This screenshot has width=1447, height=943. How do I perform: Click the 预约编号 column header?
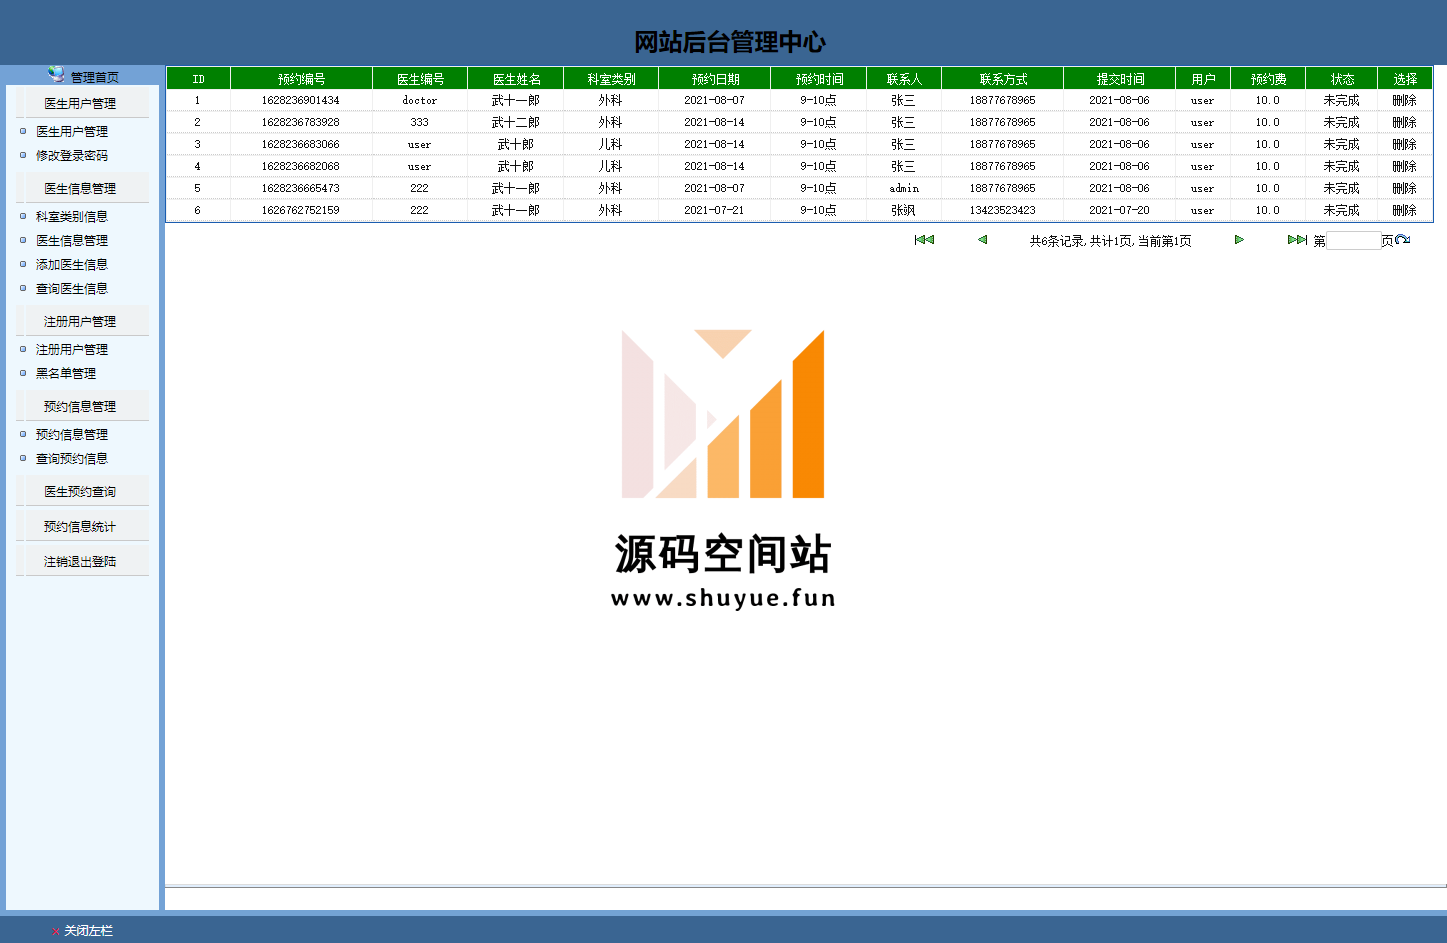click(301, 78)
